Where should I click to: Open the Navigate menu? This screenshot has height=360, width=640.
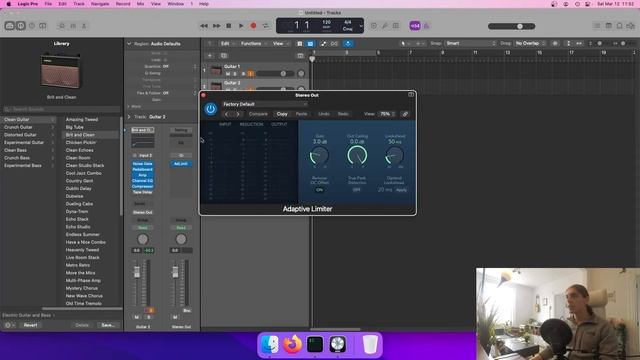click(x=100, y=4)
